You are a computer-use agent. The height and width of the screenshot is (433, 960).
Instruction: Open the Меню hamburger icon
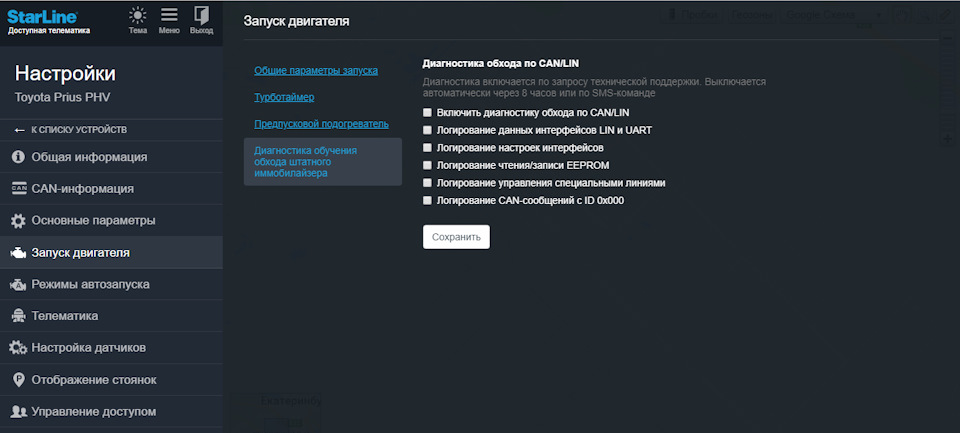click(170, 16)
